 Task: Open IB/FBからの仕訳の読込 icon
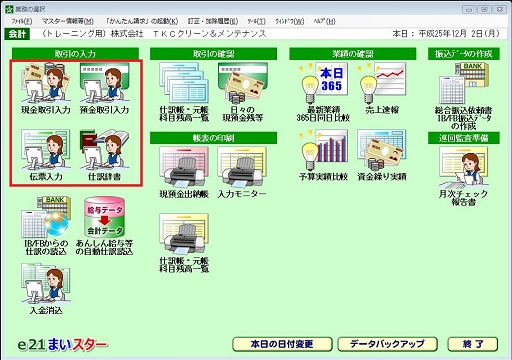pyautogui.click(x=46, y=226)
